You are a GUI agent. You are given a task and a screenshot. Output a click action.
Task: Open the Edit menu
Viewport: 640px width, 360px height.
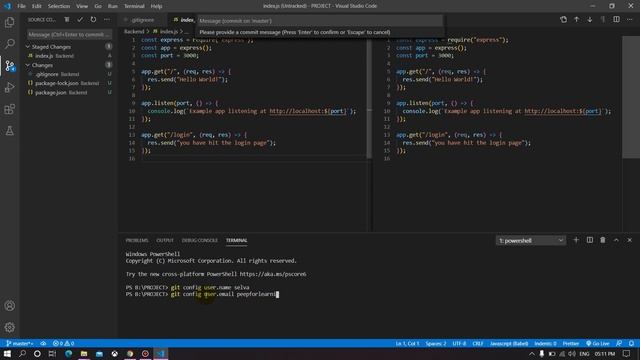click(37, 6)
